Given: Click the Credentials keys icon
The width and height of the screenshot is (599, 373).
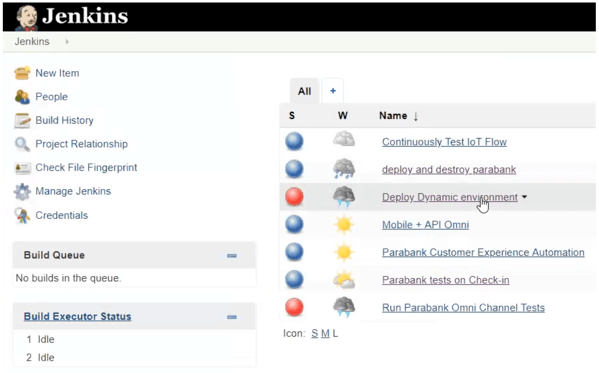Looking at the screenshot, I should point(22,215).
